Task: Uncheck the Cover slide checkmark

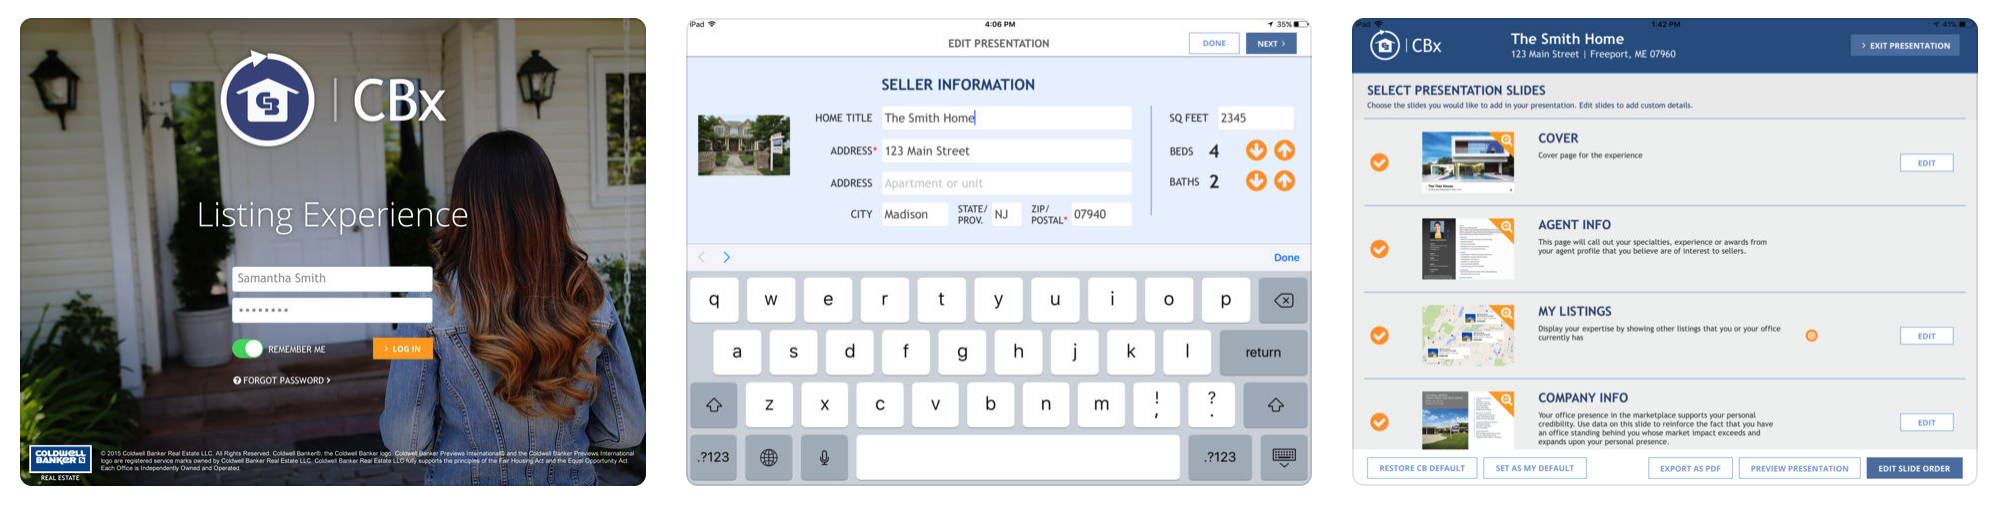Action: click(1379, 162)
